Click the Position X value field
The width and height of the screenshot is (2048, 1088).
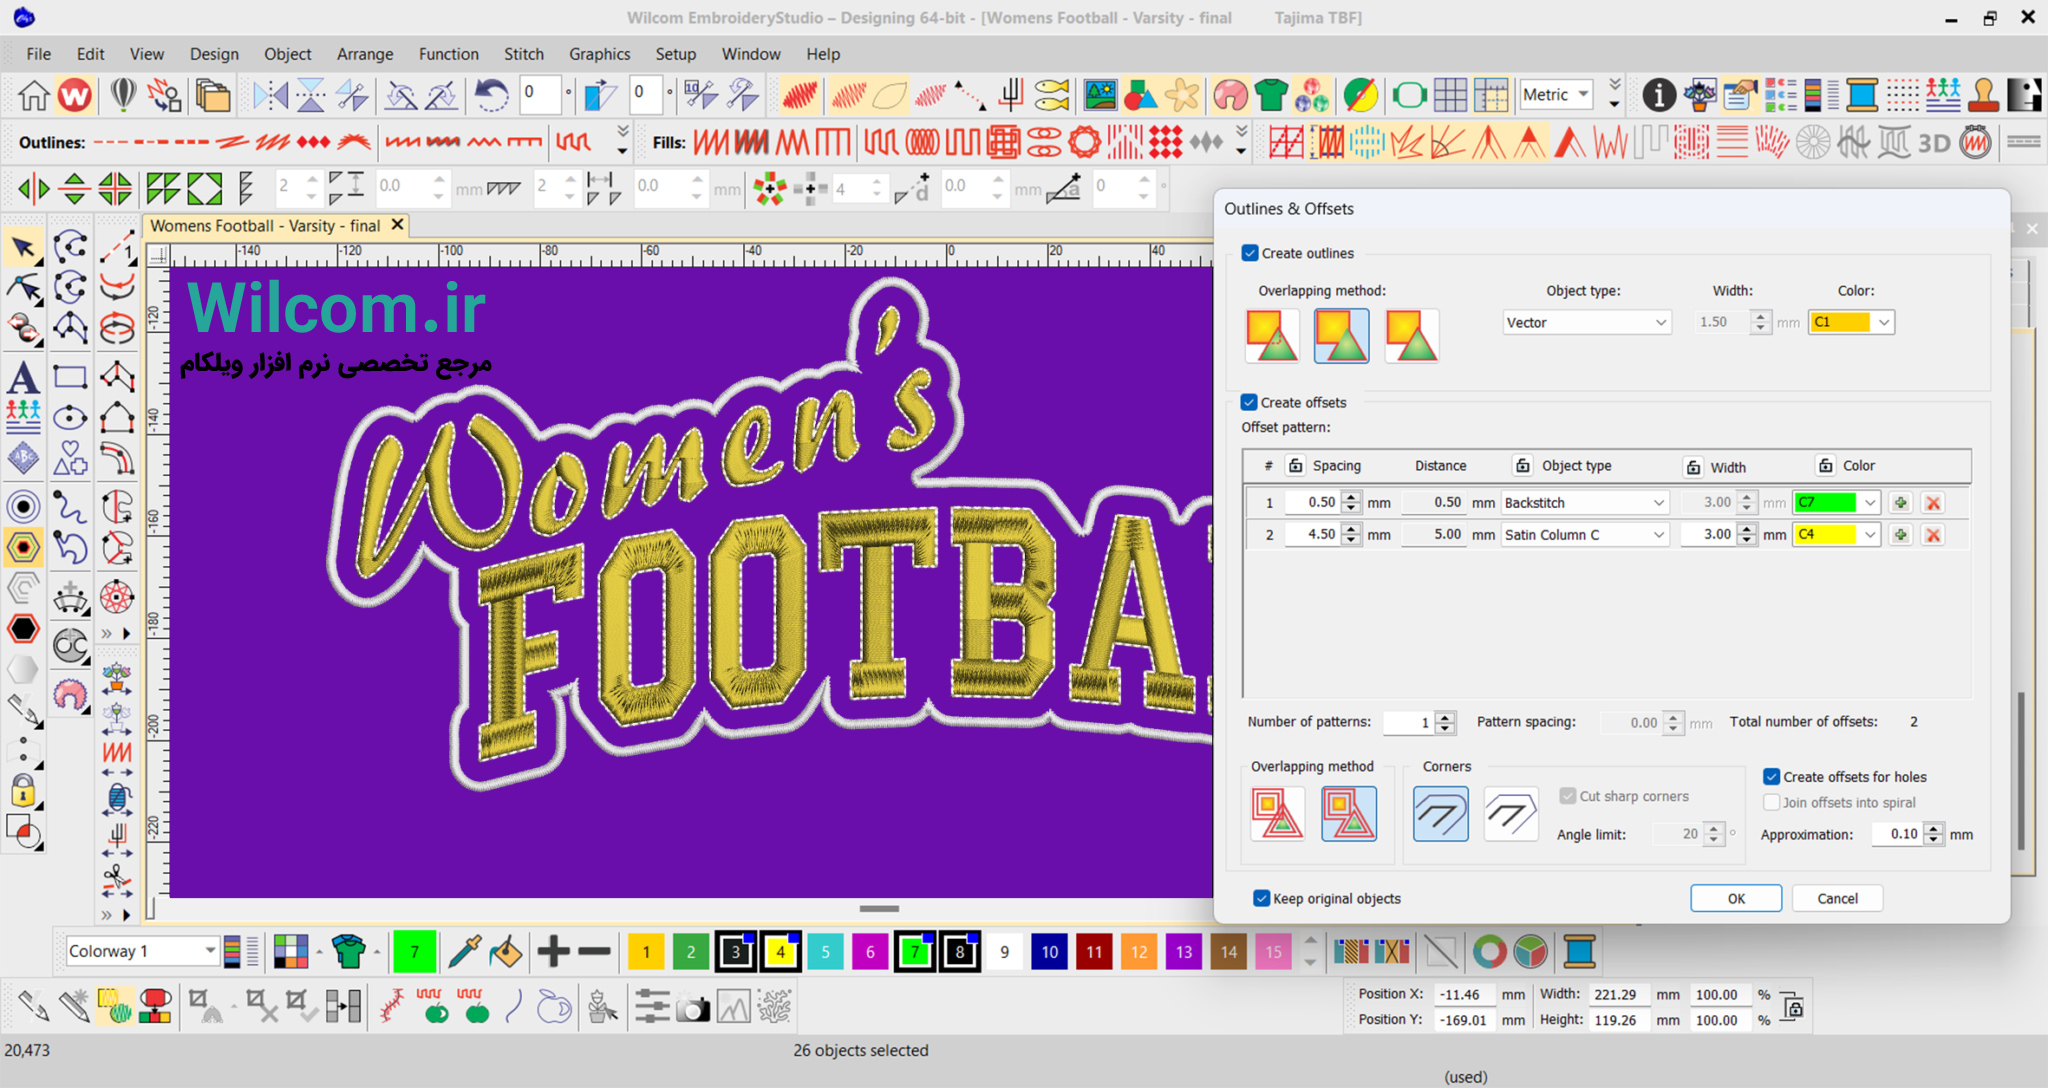tap(1464, 995)
